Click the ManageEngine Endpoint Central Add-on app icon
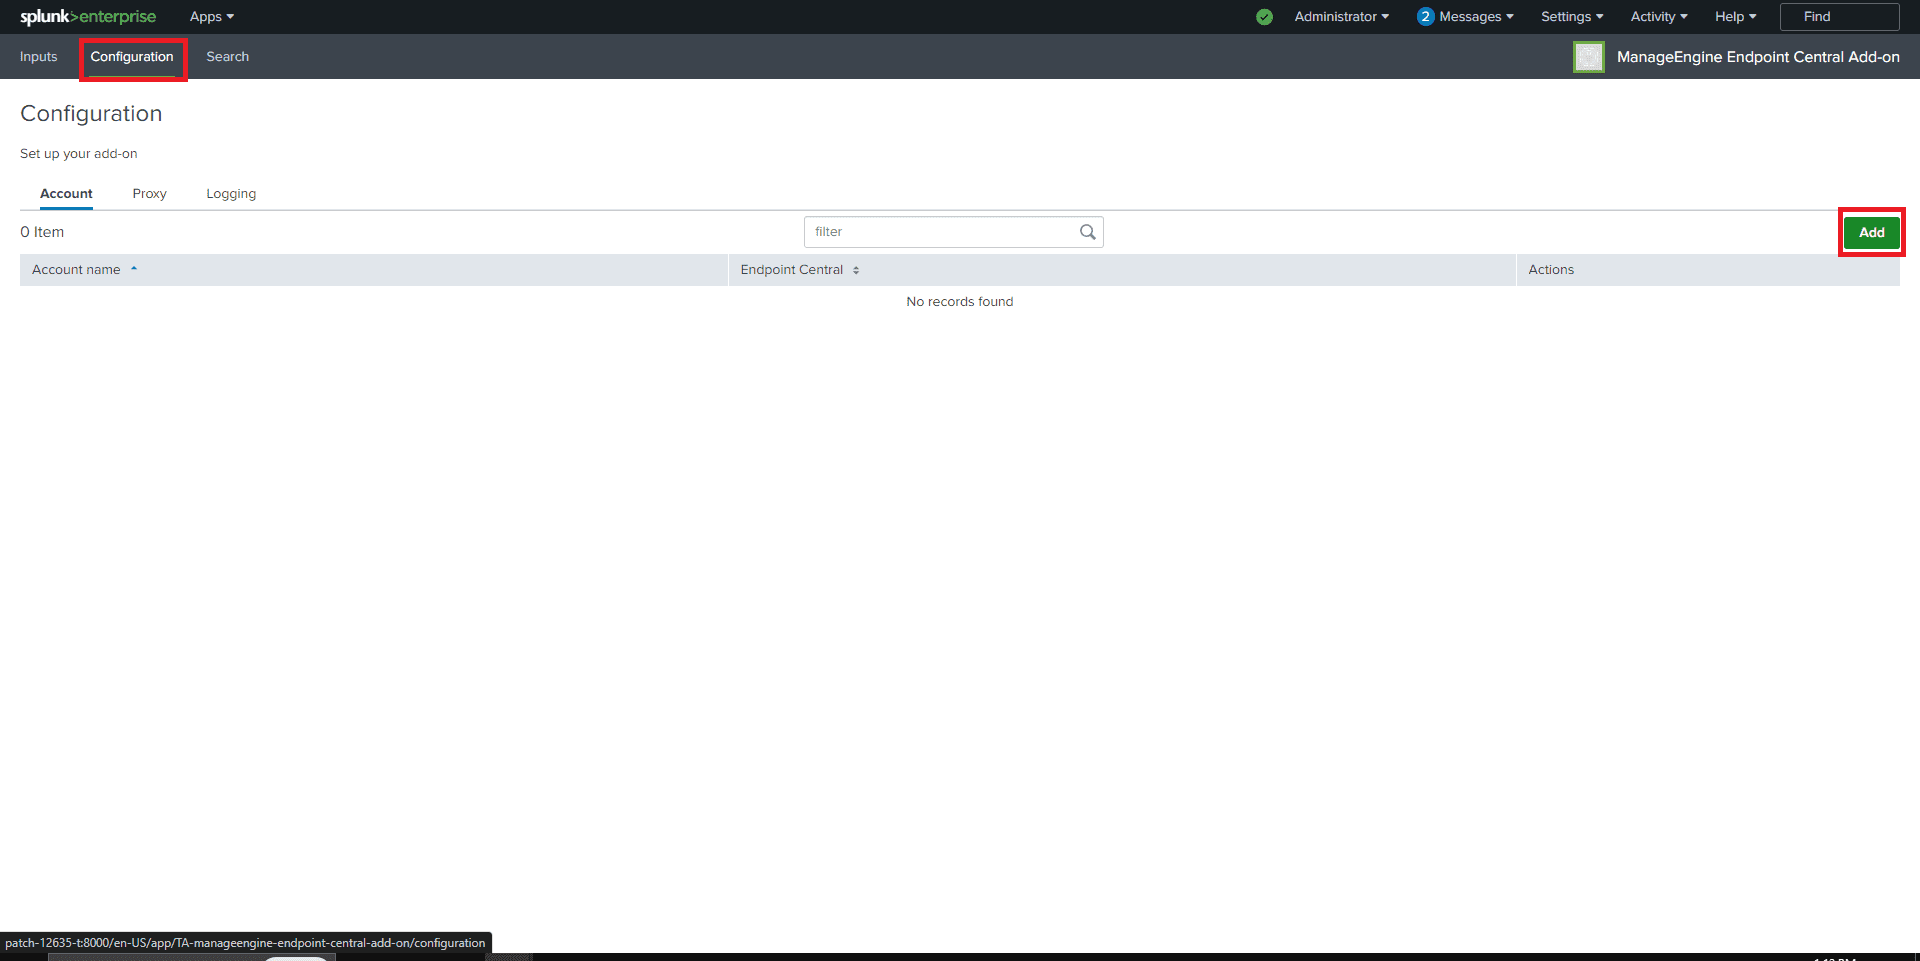 (x=1588, y=57)
